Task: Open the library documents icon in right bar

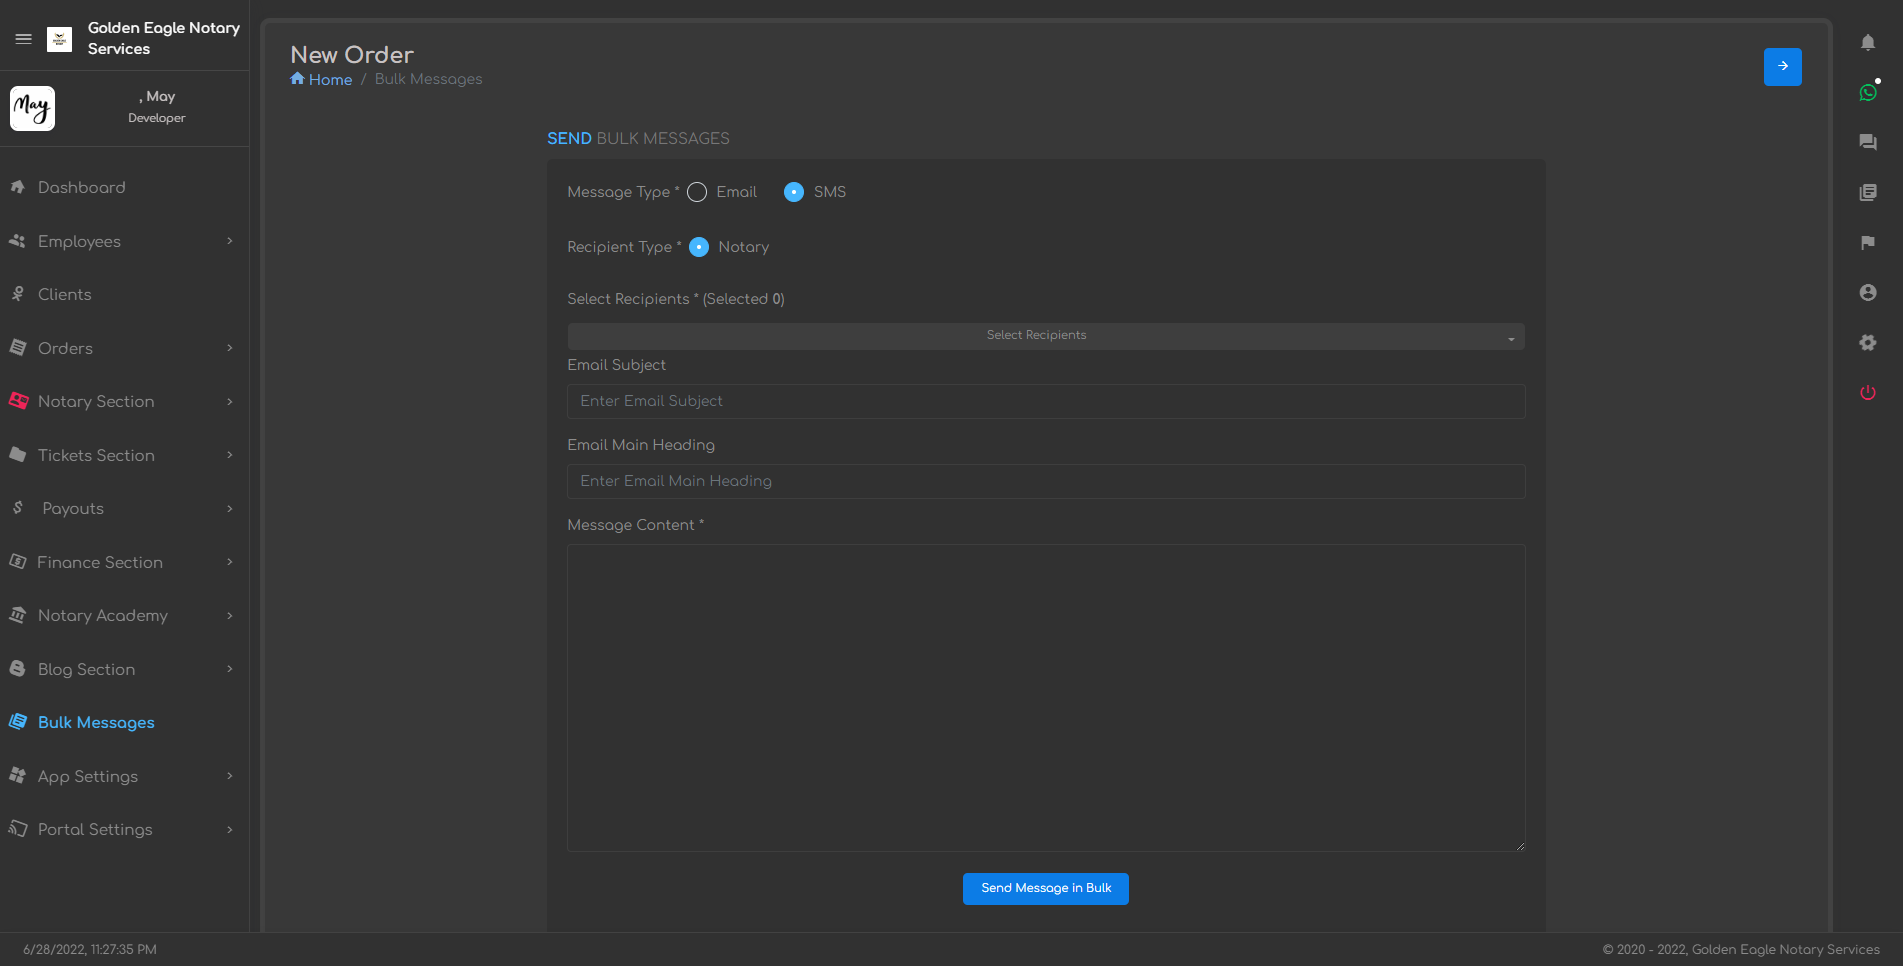Action: pos(1868,192)
